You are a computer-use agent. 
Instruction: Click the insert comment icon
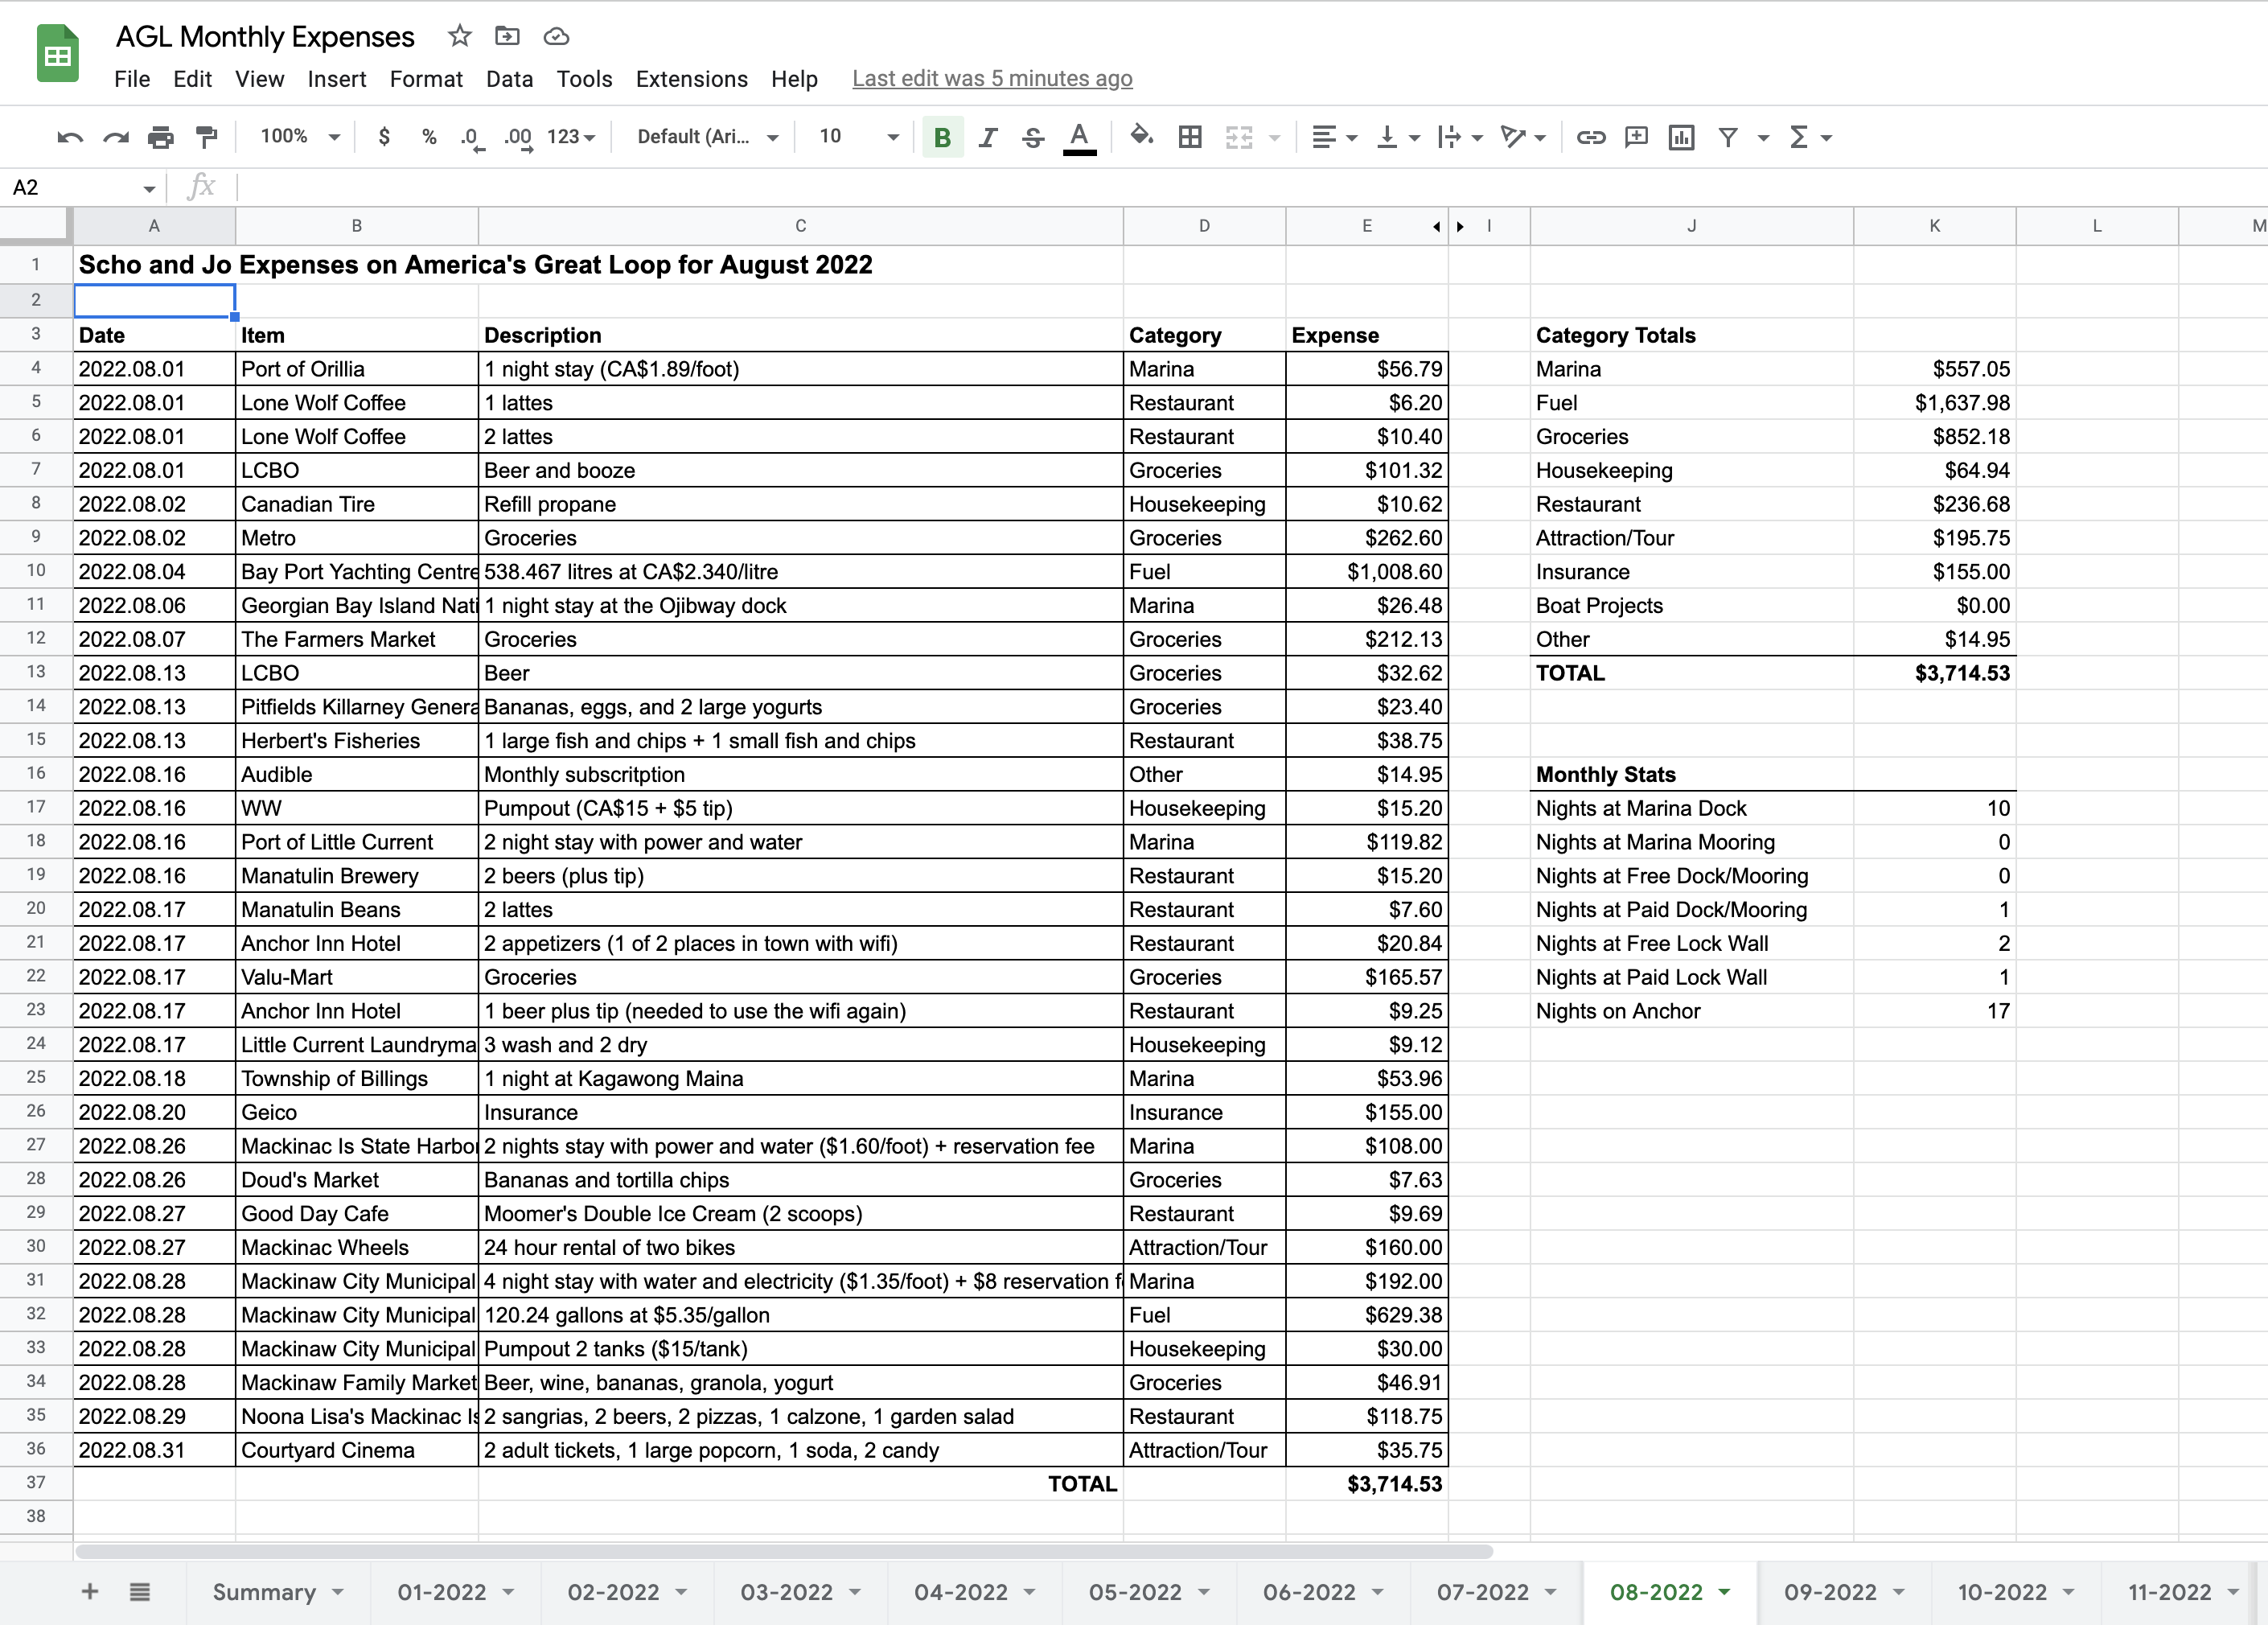[x=1636, y=137]
